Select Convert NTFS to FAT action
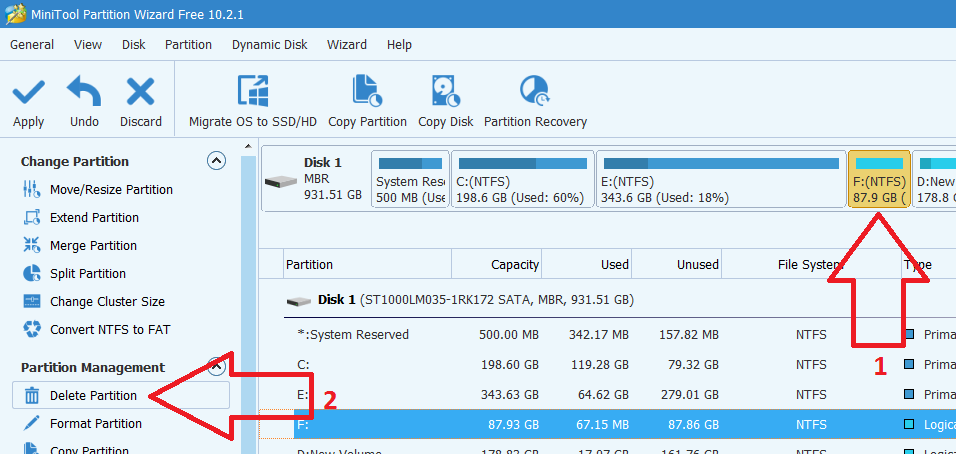This screenshot has height=454, width=956. 110,330
